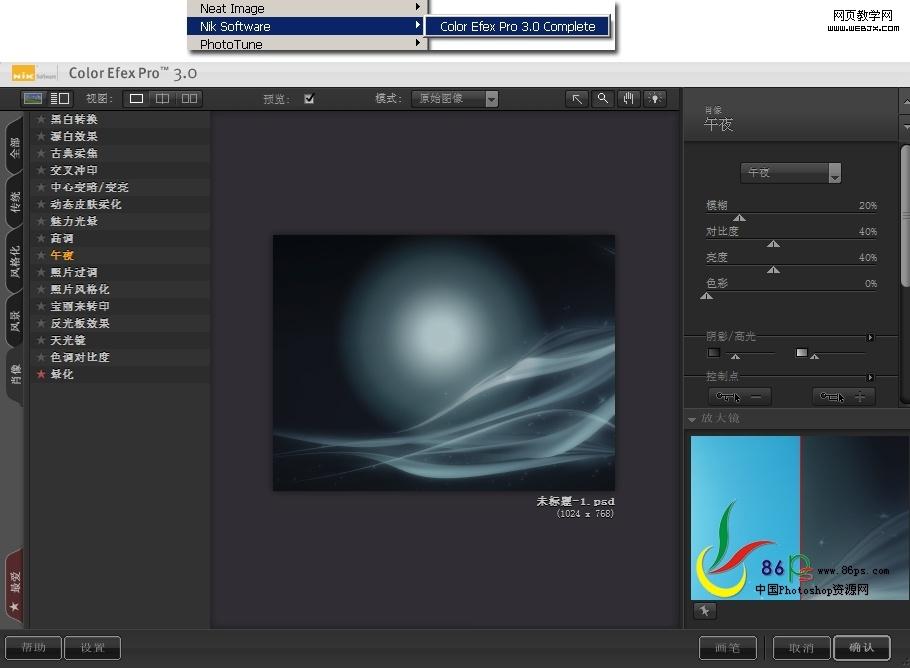Click the 画笔 brush button
910x668 pixels.
728,648
